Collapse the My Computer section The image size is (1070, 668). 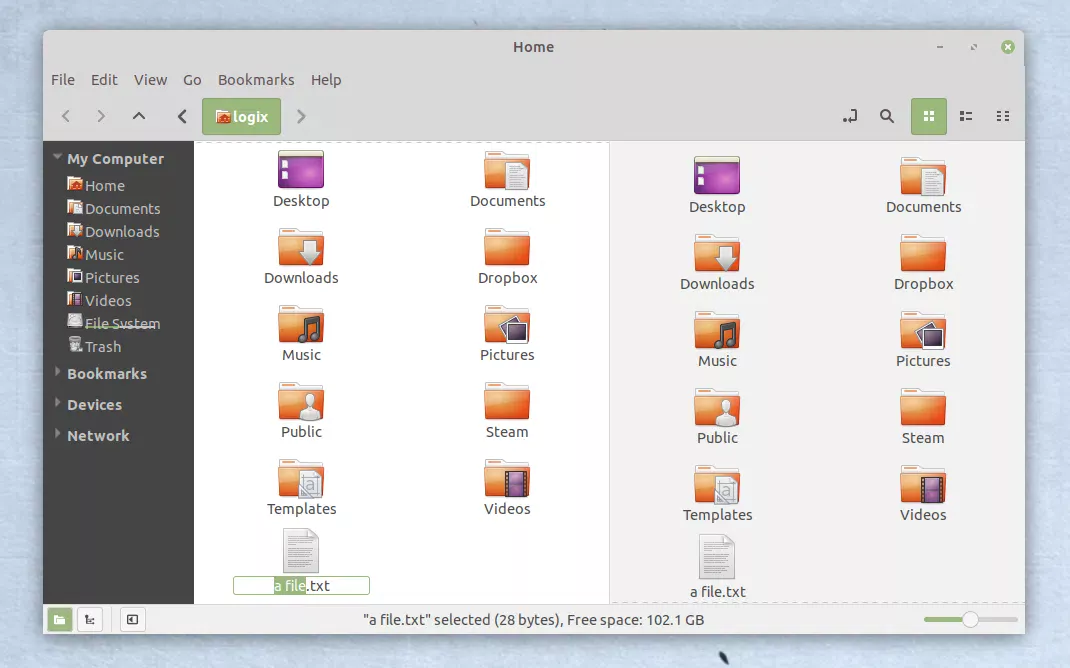pyautogui.click(x=57, y=158)
